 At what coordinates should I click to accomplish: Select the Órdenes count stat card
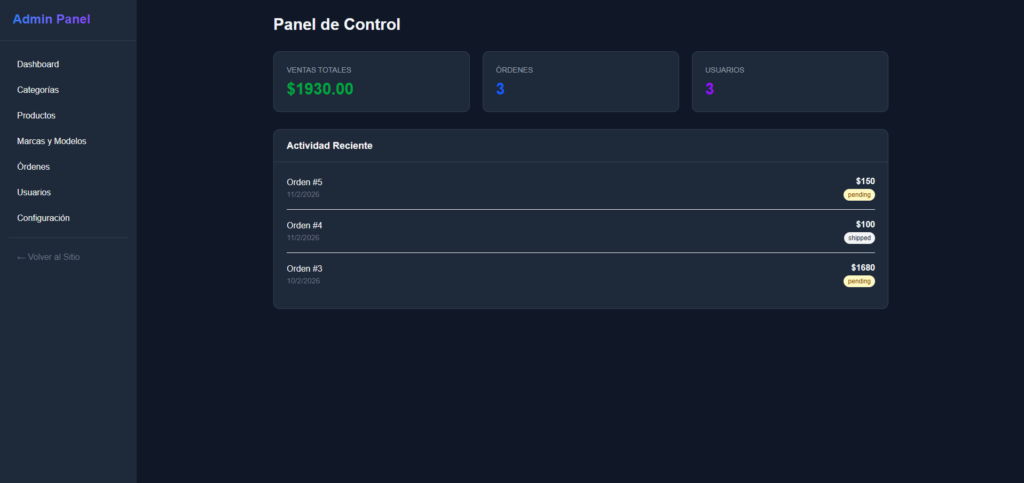(580, 81)
